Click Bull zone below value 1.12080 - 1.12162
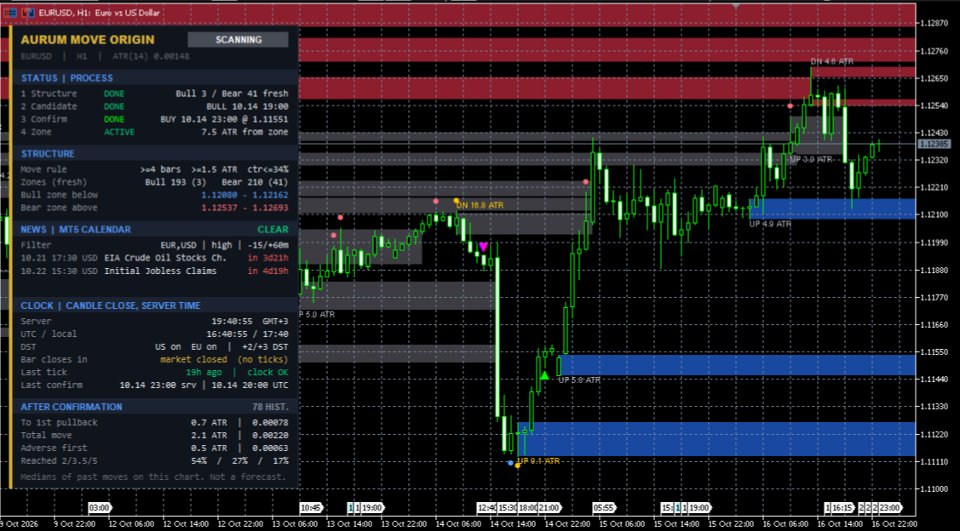This screenshot has height=531, width=960. [245, 195]
